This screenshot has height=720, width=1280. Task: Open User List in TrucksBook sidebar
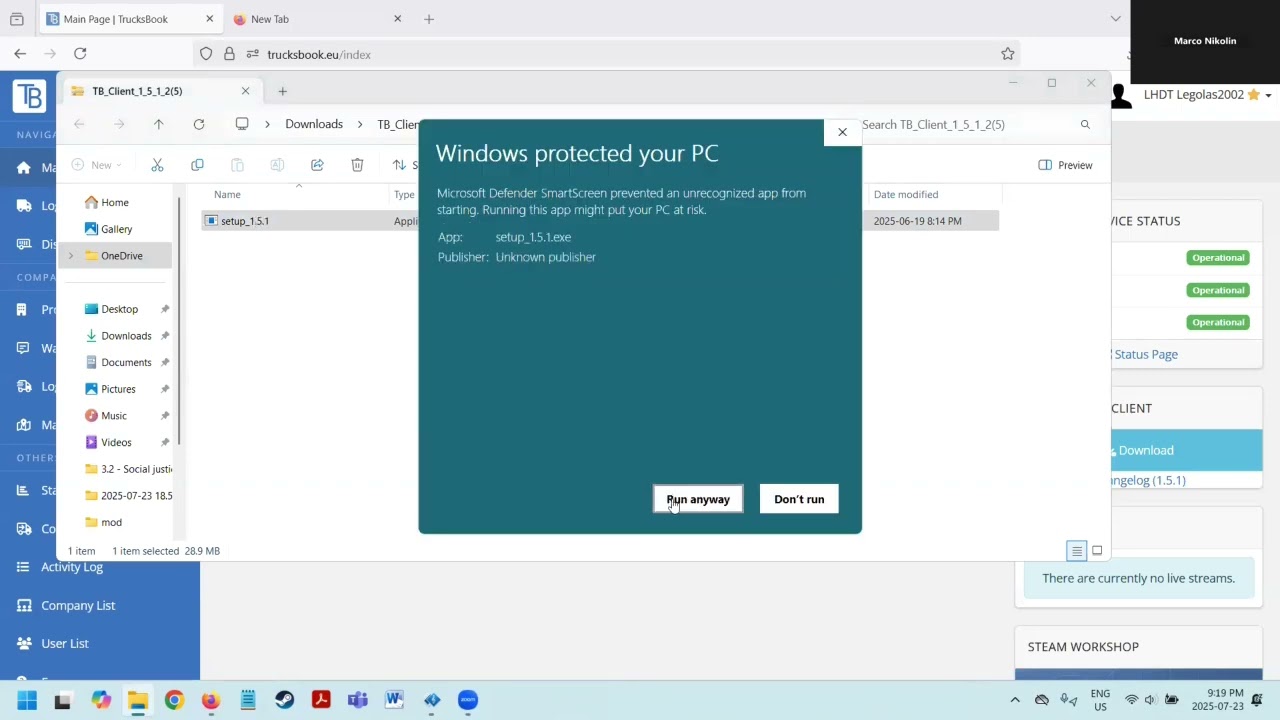pos(65,643)
